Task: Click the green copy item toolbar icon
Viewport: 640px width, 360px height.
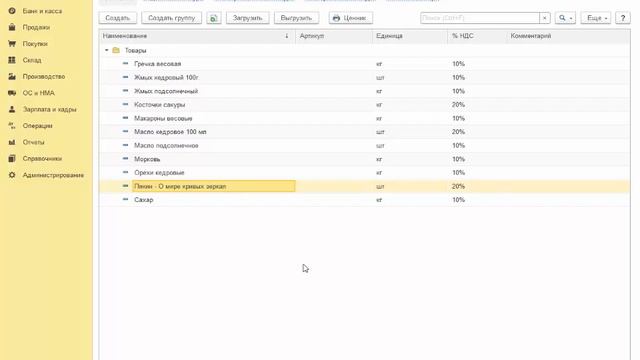Action: pyautogui.click(x=213, y=18)
